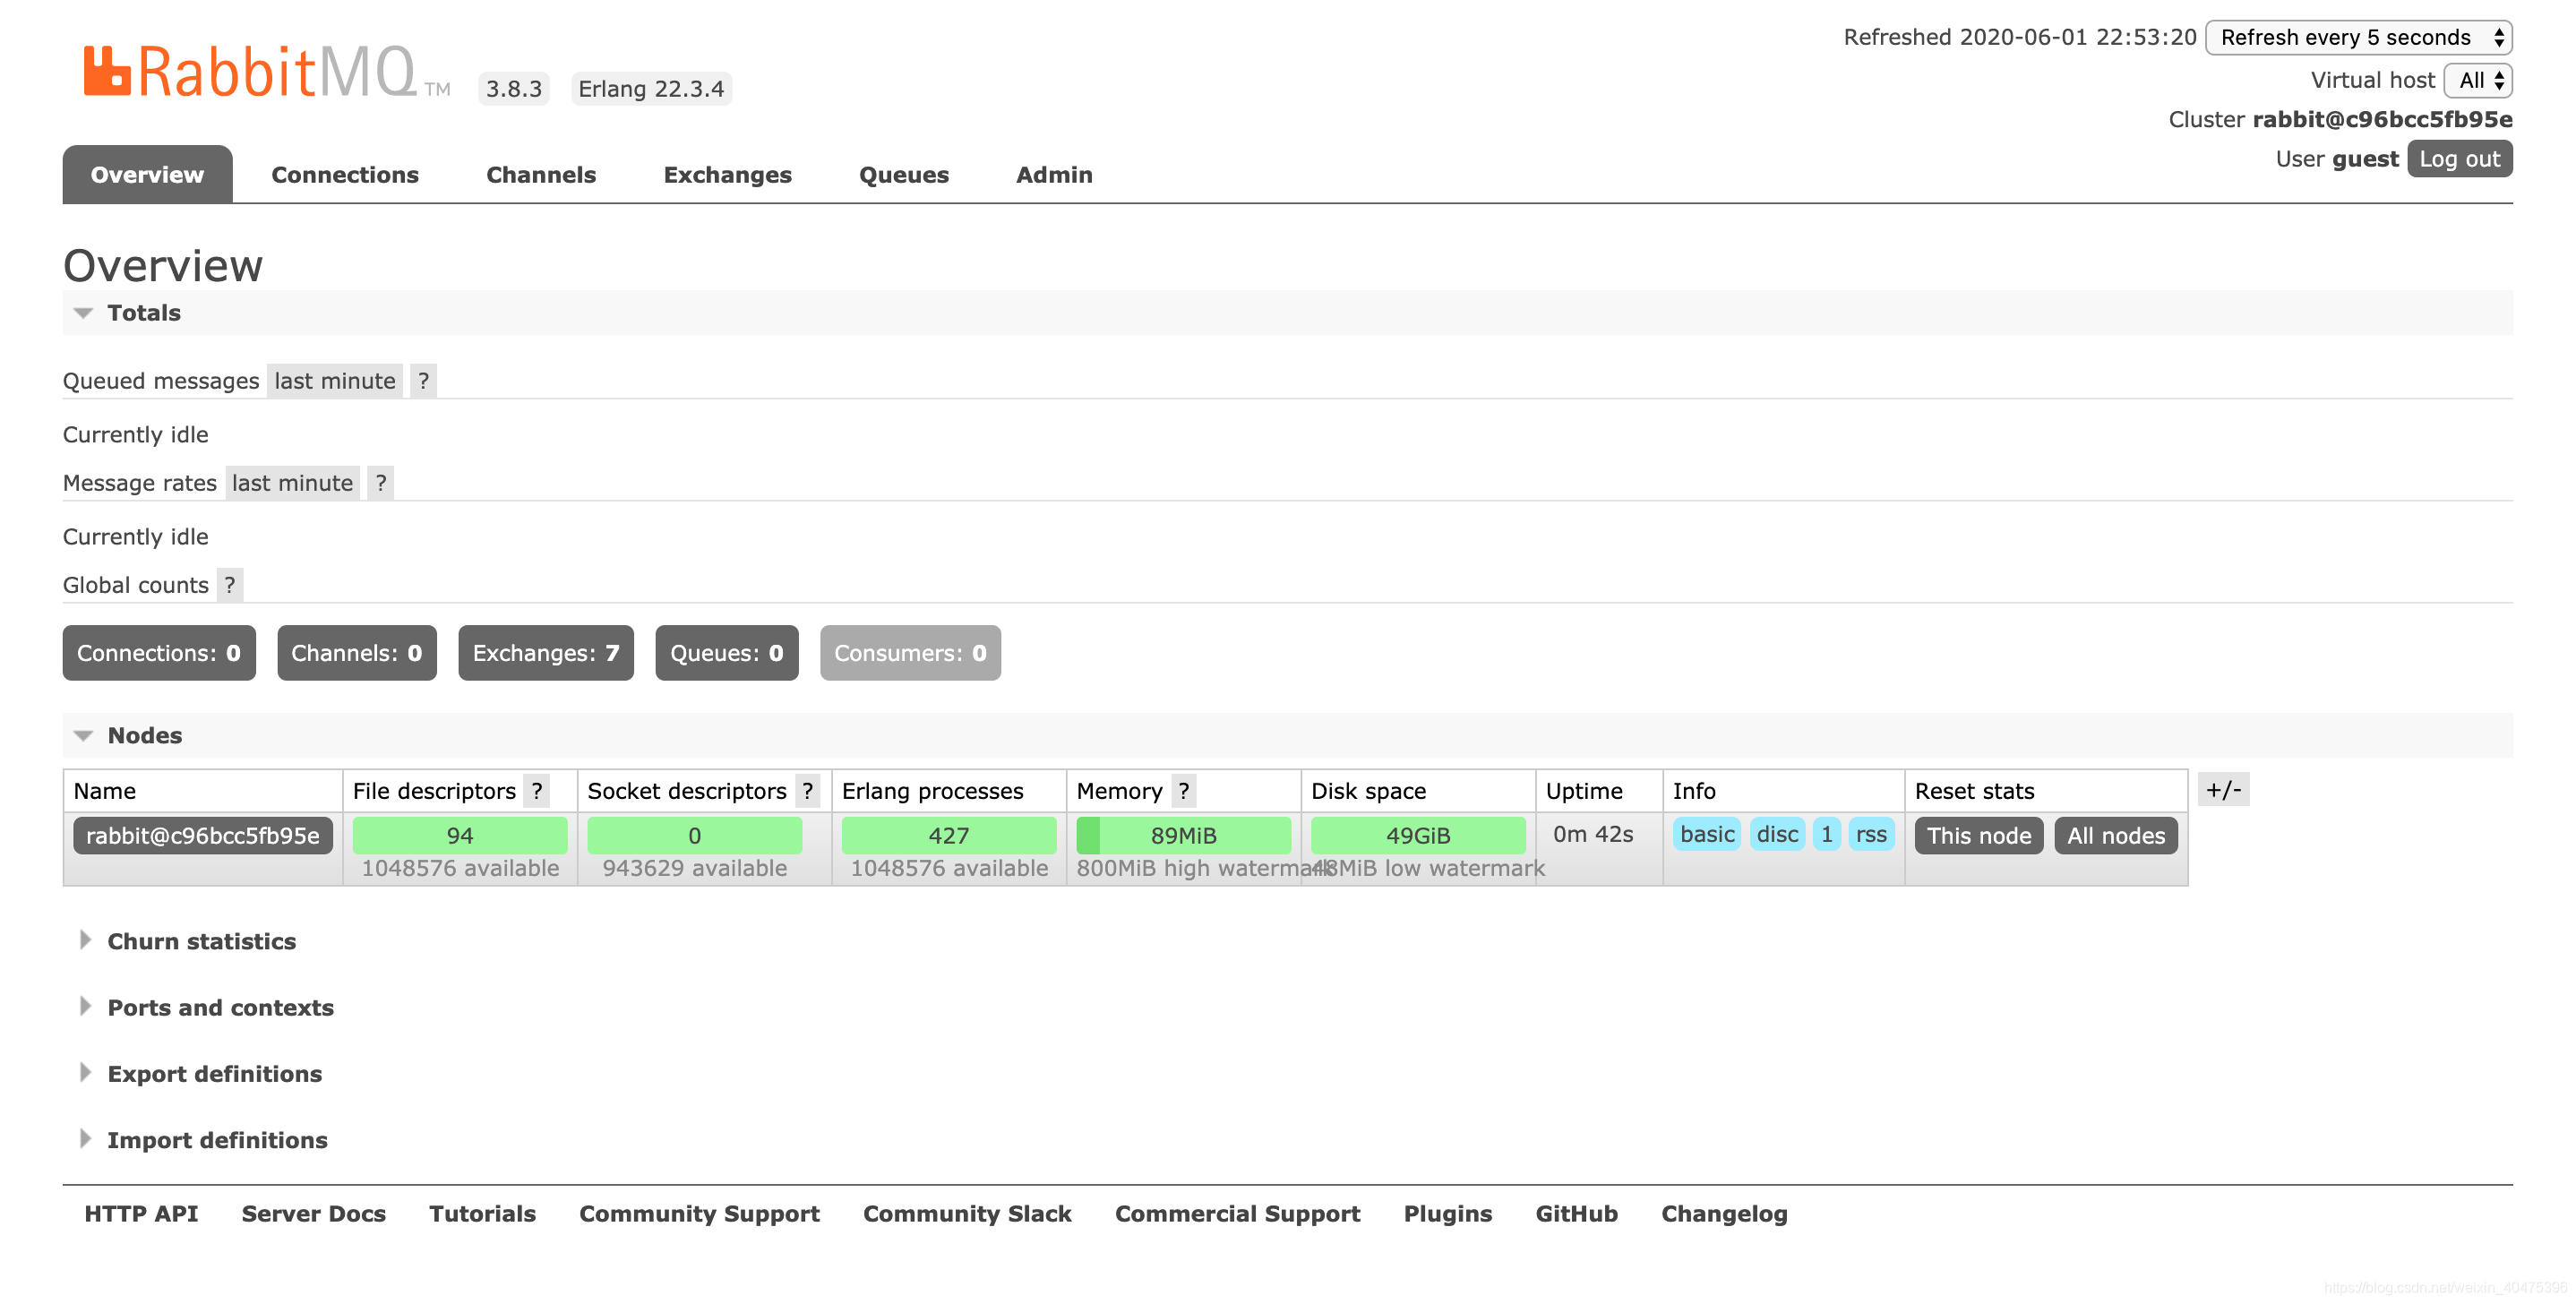Switch to the Queues tab

903,174
